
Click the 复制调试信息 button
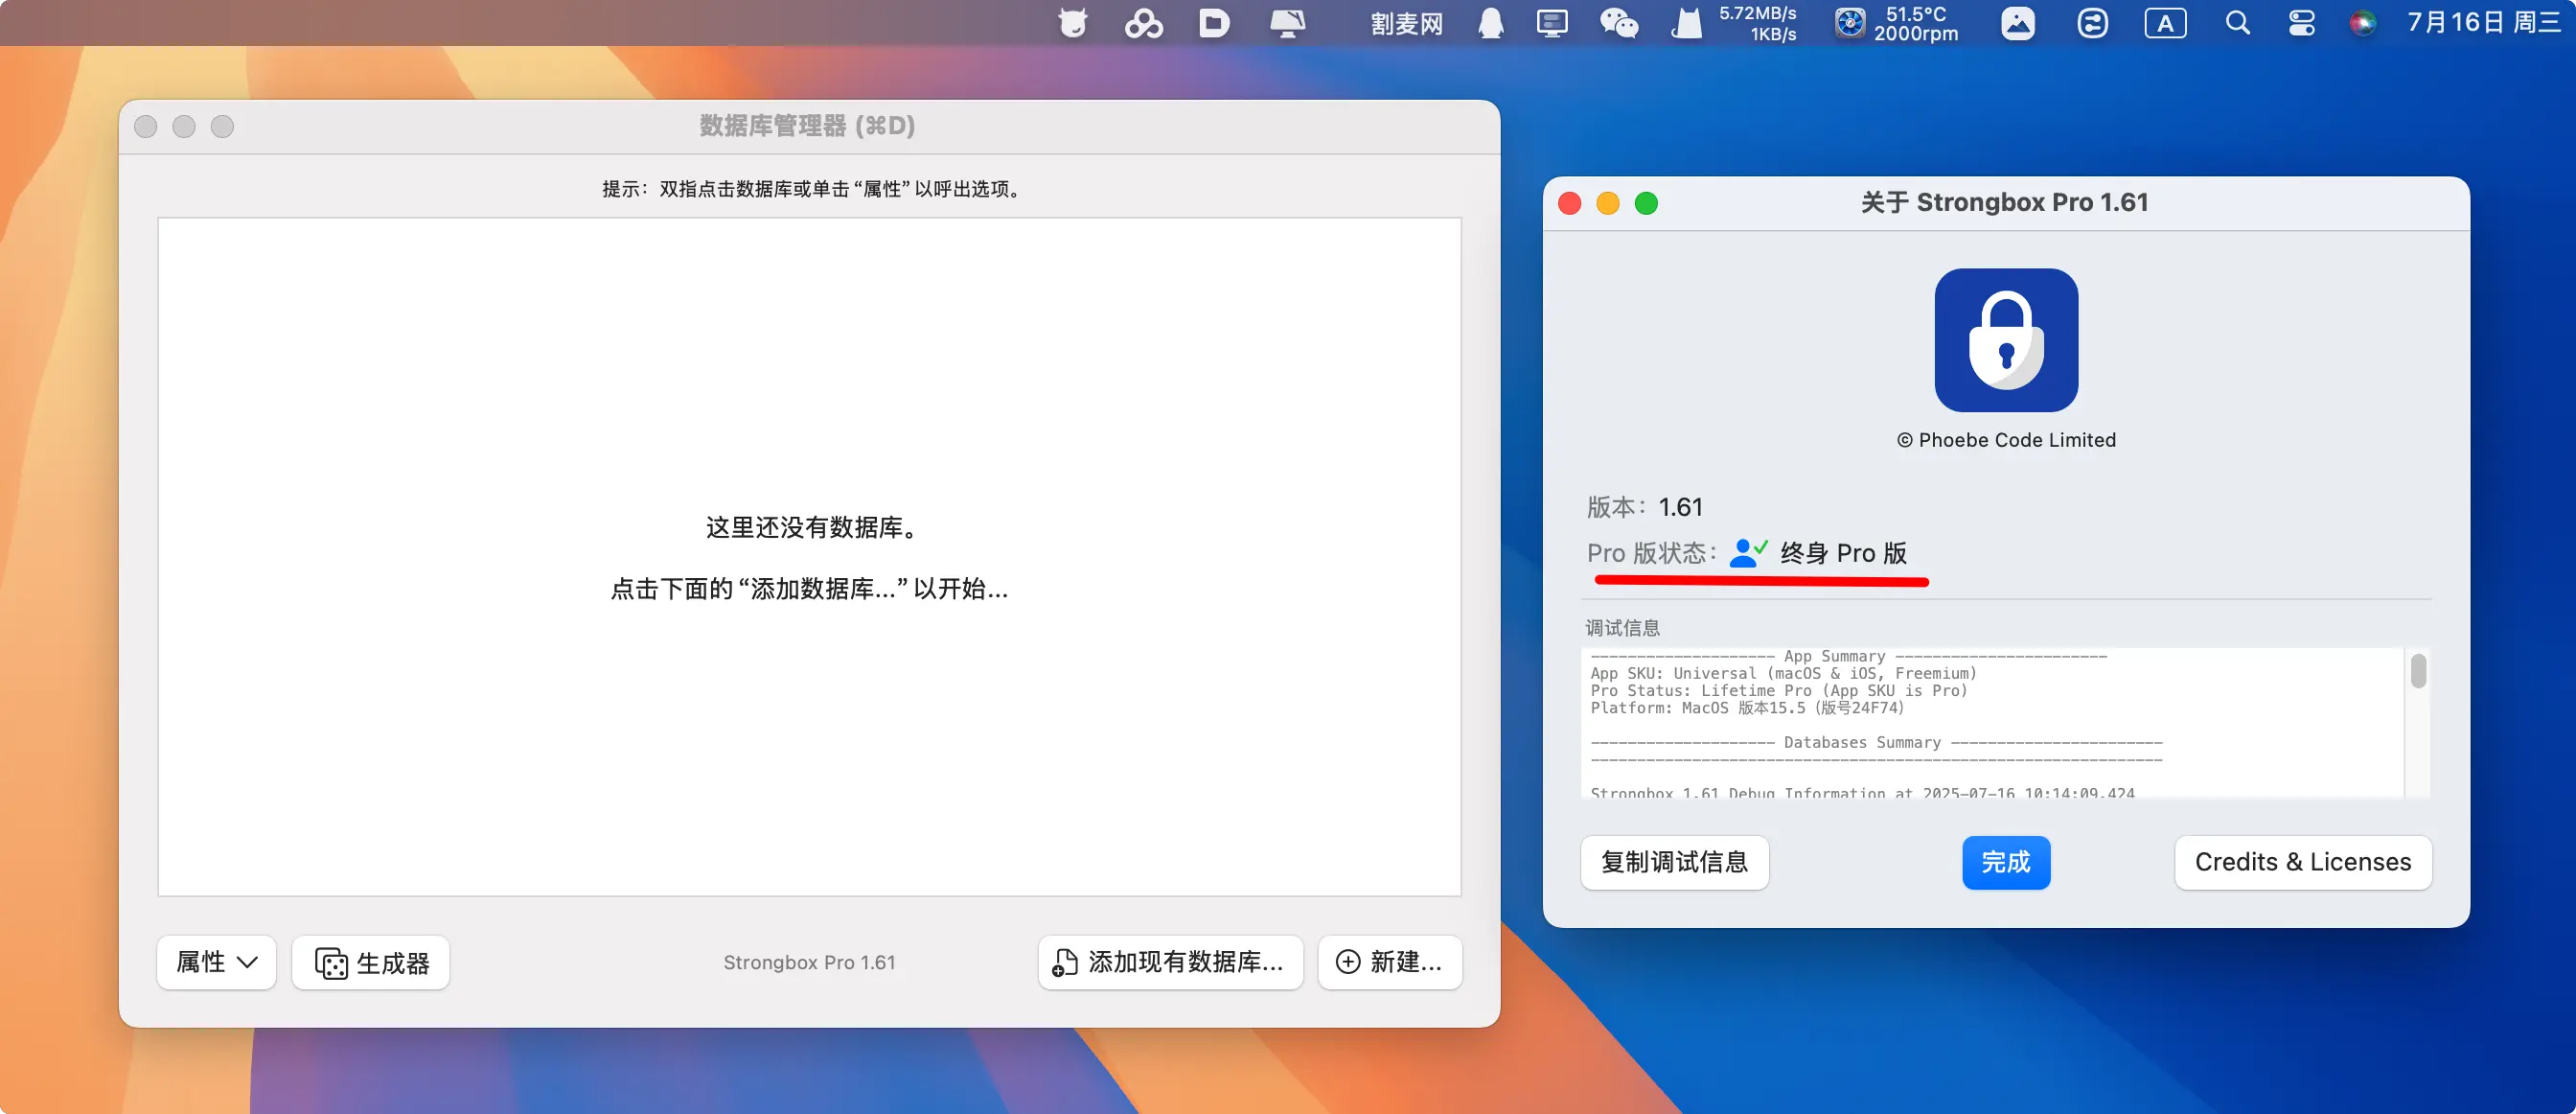(x=1674, y=862)
